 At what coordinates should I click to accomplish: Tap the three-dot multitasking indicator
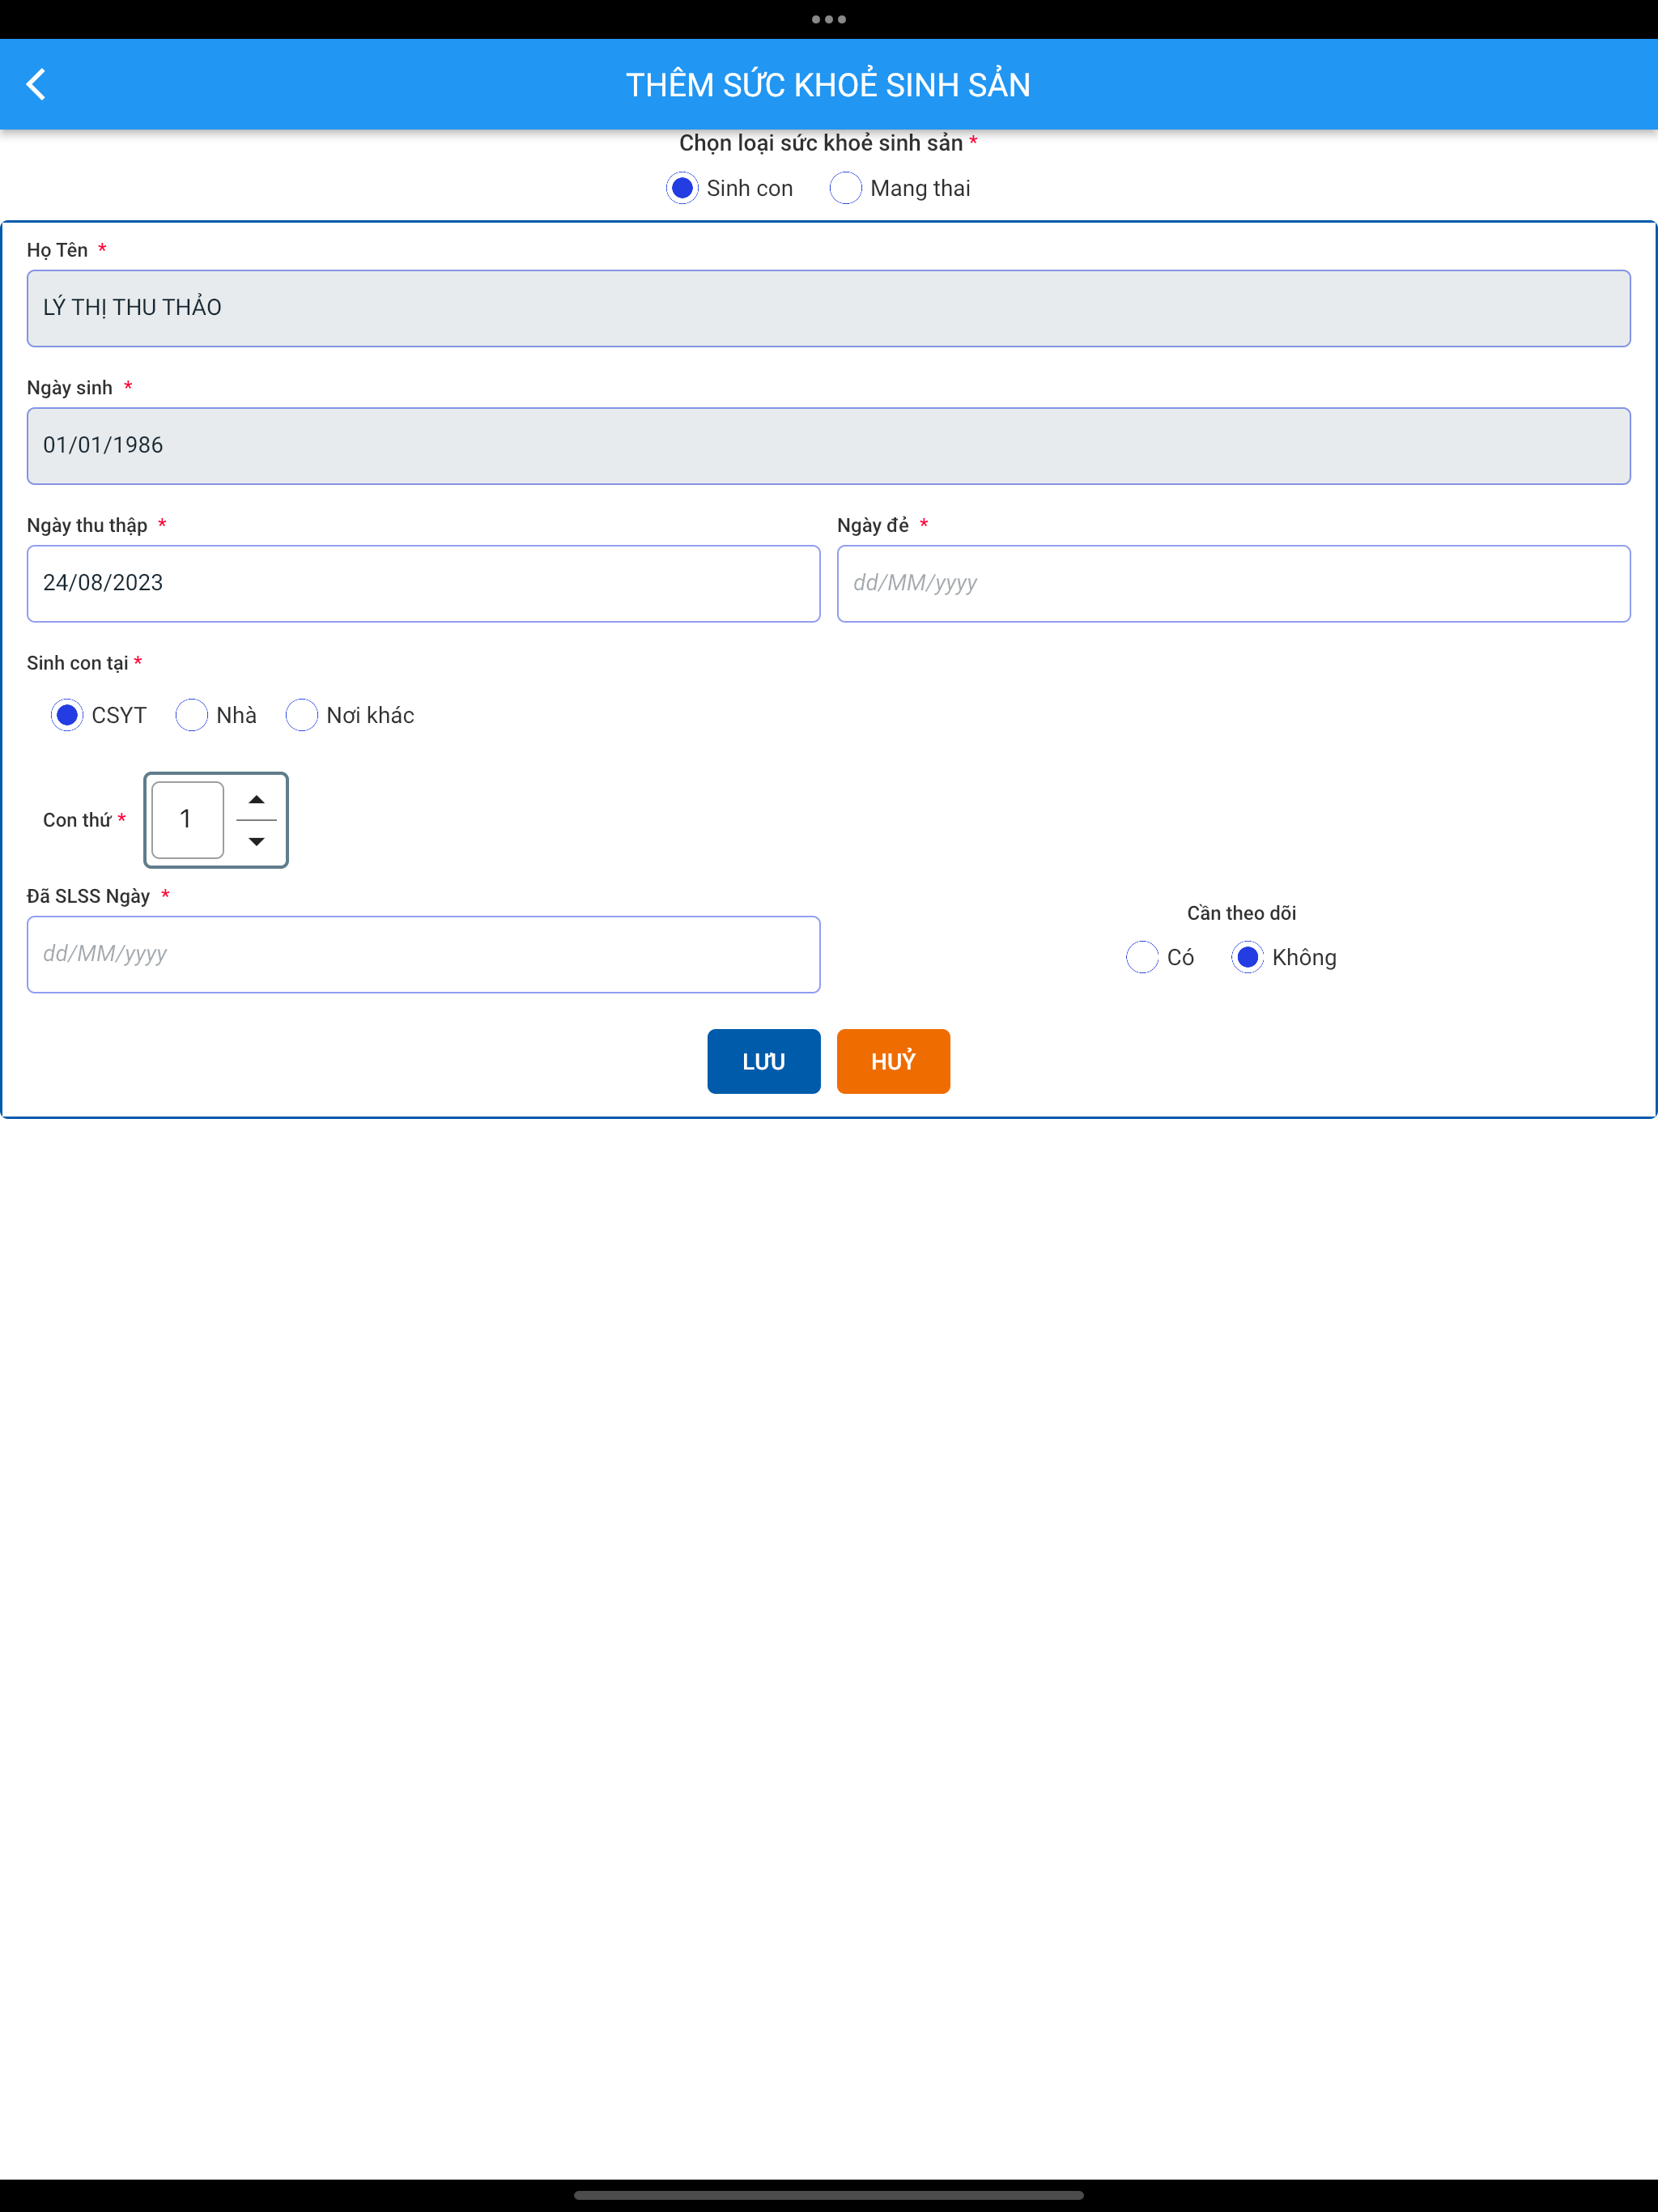pyautogui.click(x=829, y=19)
